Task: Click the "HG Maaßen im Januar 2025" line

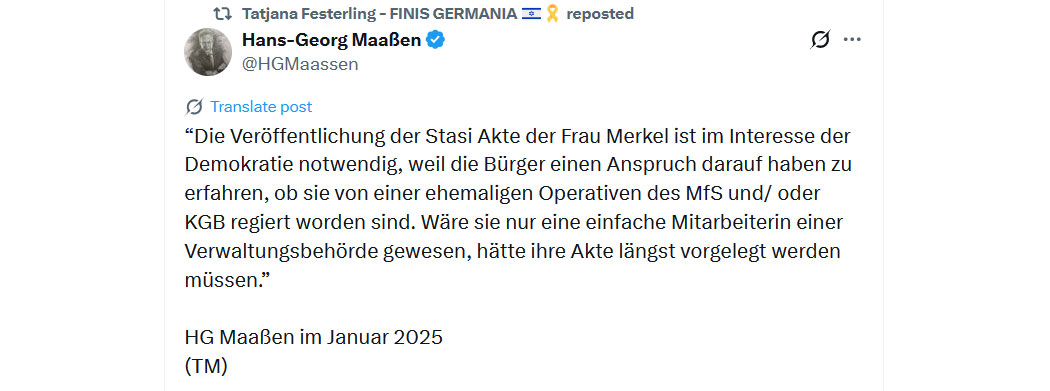Action: point(313,337)
